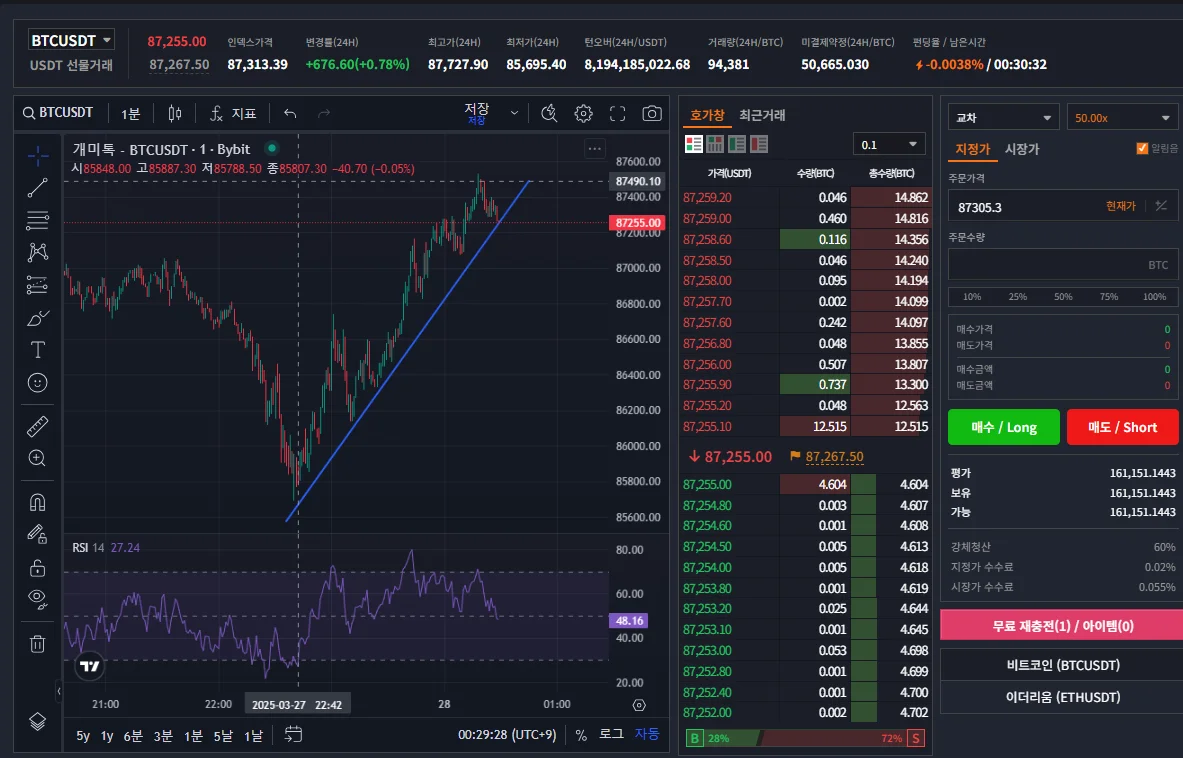Viewport: 1183px width, 758px height.
Task: Open the go to date calendar icon
Action: coord(293,735)
